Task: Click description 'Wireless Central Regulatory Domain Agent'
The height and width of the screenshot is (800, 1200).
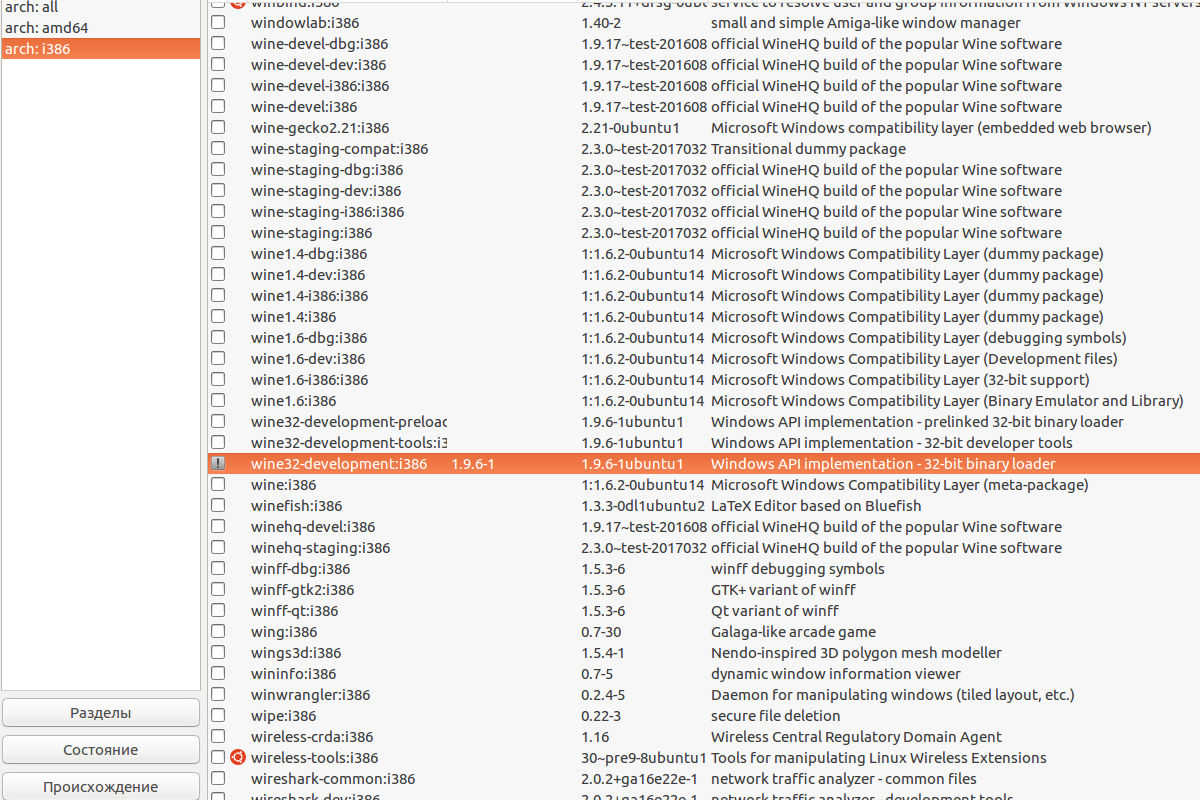Action: 856,736
